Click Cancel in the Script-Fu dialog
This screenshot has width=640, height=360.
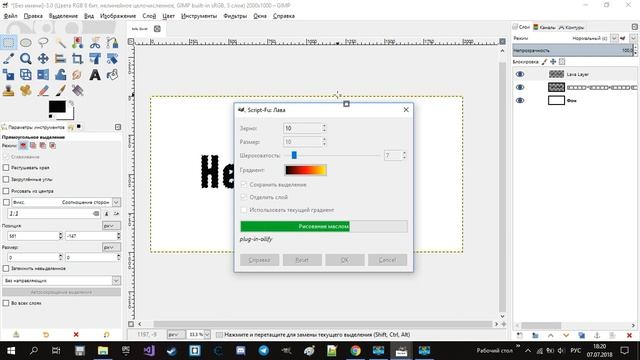[387, 260]
